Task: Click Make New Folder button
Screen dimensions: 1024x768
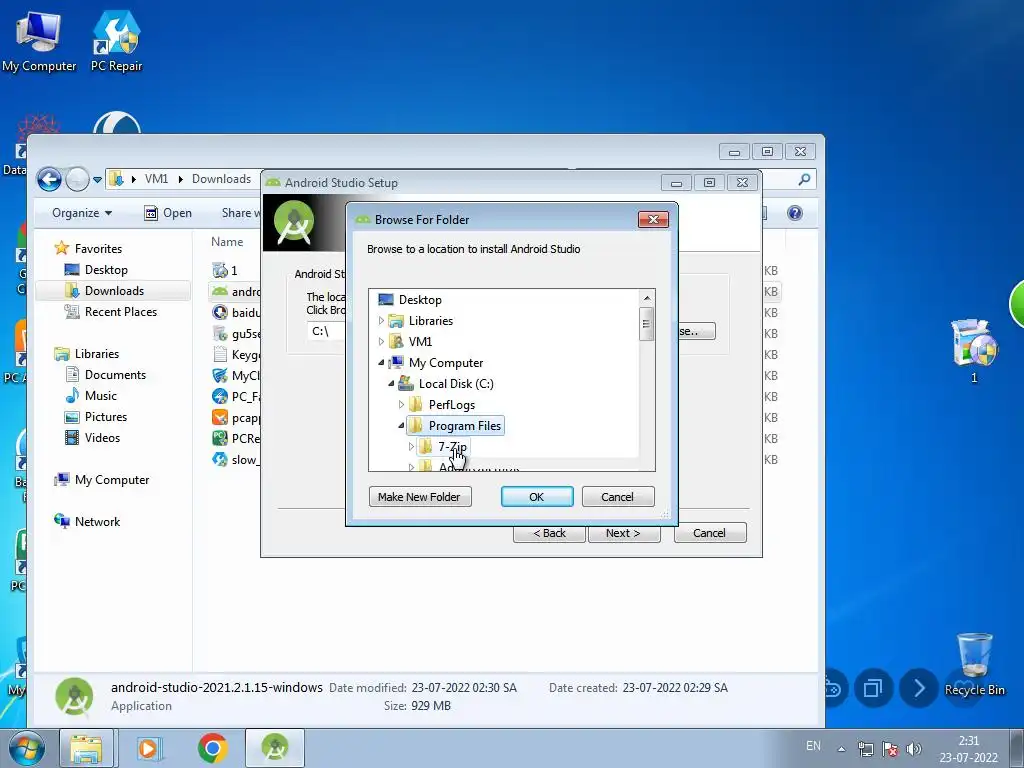Action: coord(420,497)
